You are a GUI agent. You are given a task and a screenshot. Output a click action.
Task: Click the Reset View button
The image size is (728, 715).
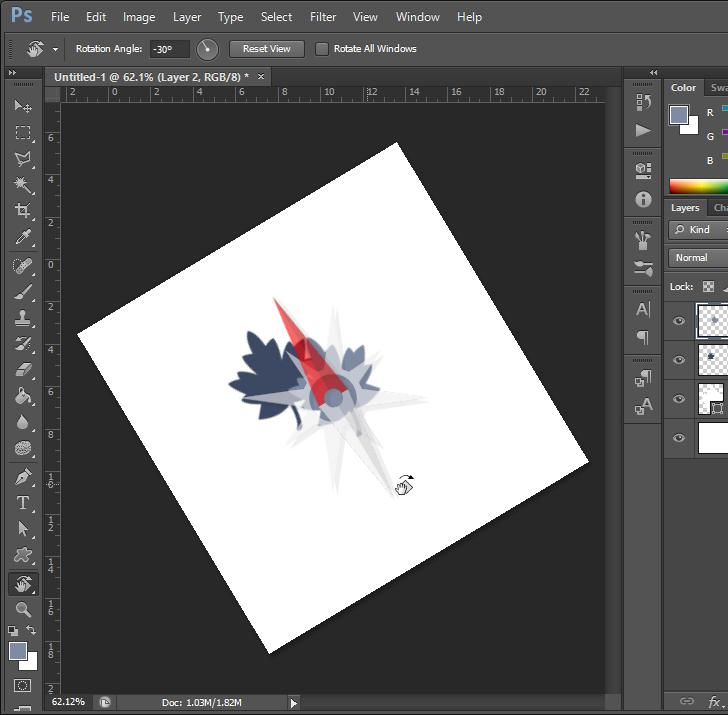coord(266,49)
